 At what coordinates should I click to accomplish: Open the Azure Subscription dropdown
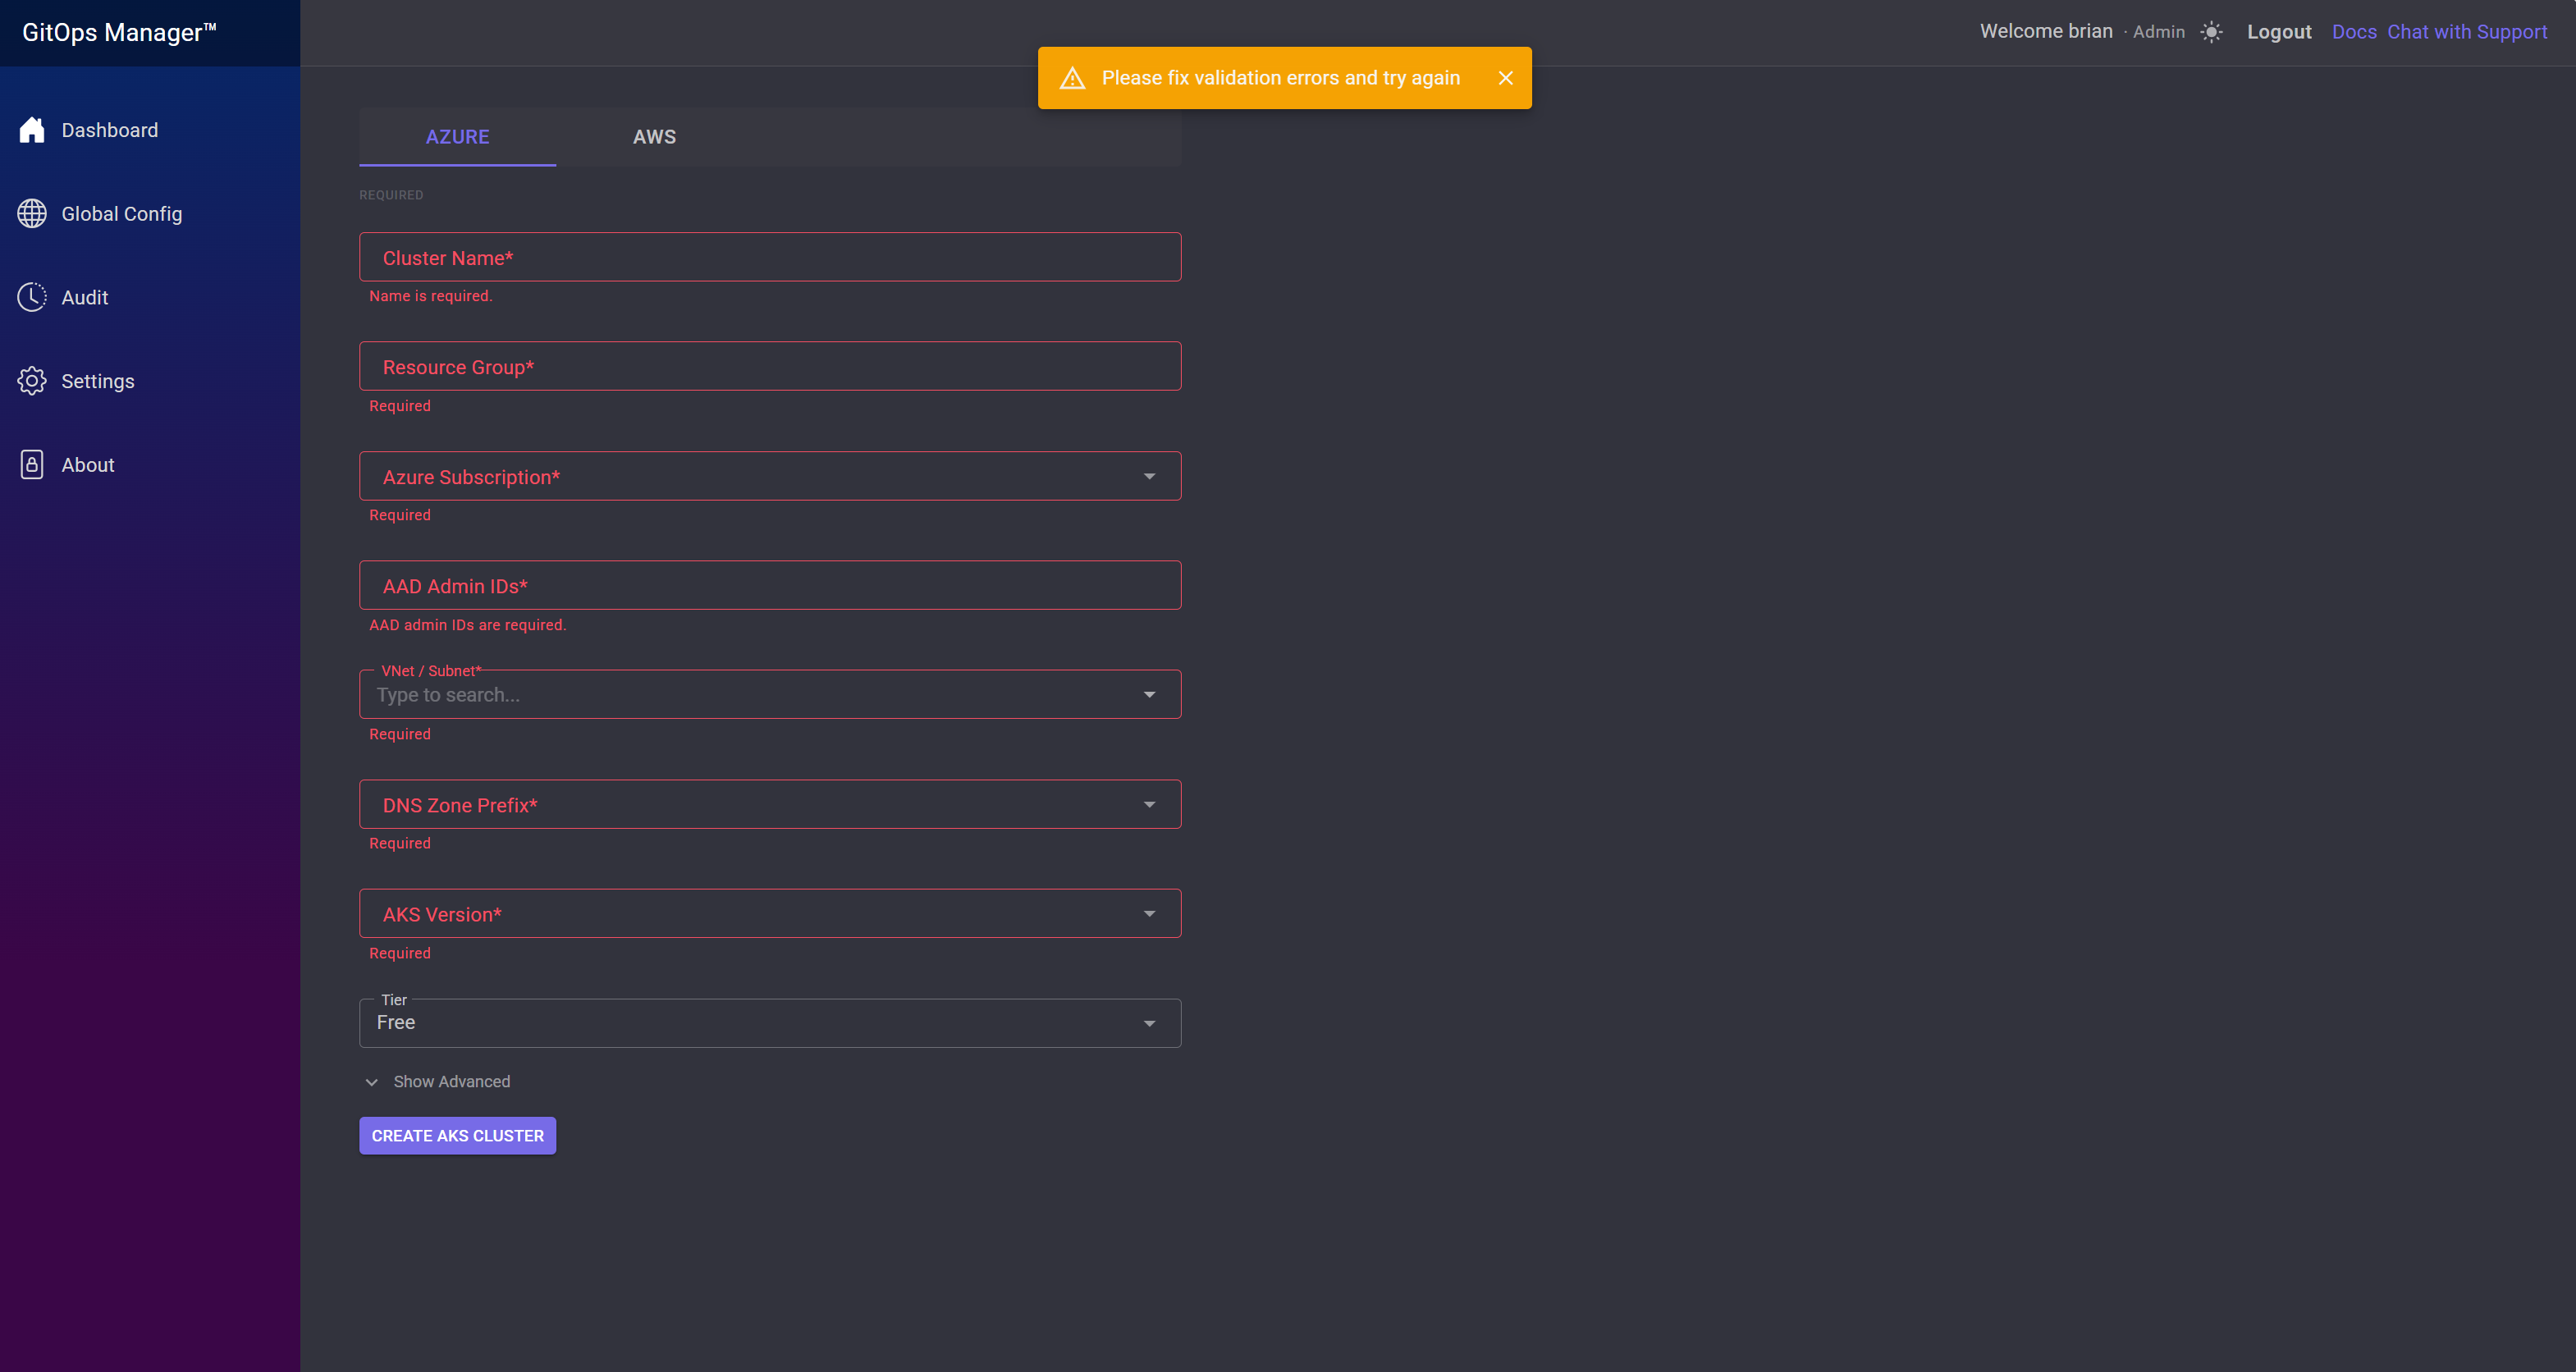[x=770, y=476]
